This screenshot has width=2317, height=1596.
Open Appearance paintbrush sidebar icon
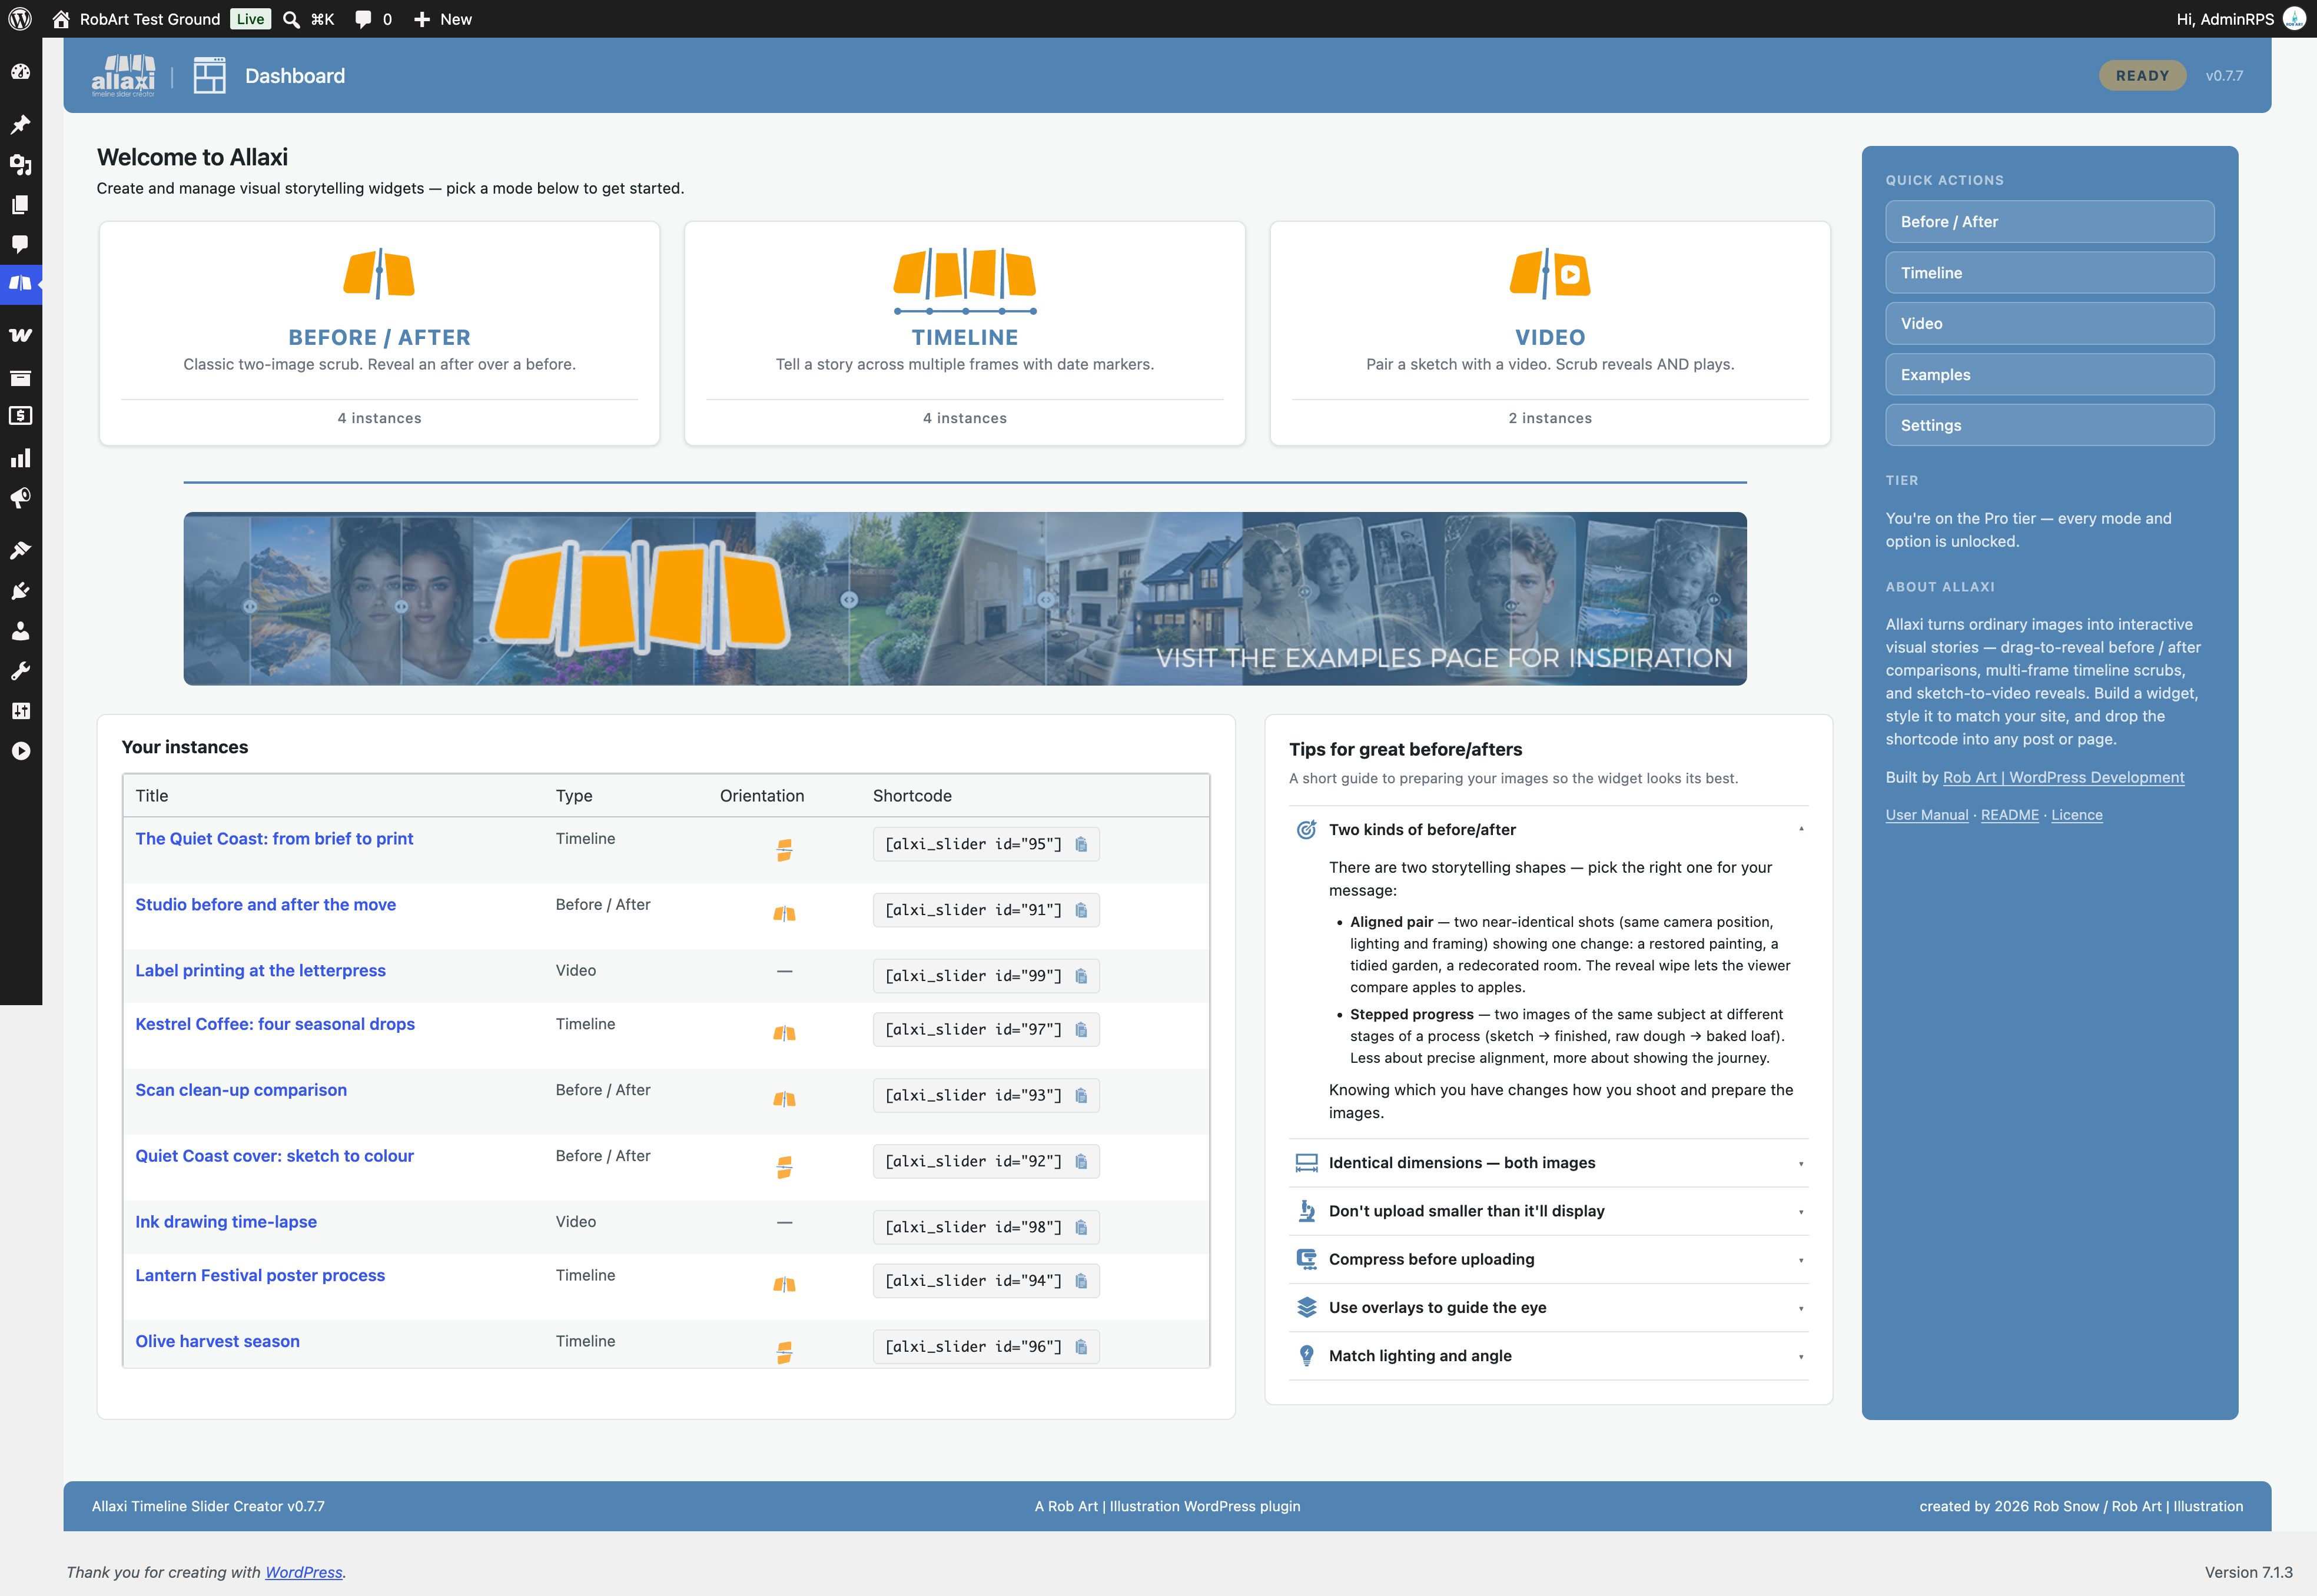pyautogui.click(x=20, y=551)
